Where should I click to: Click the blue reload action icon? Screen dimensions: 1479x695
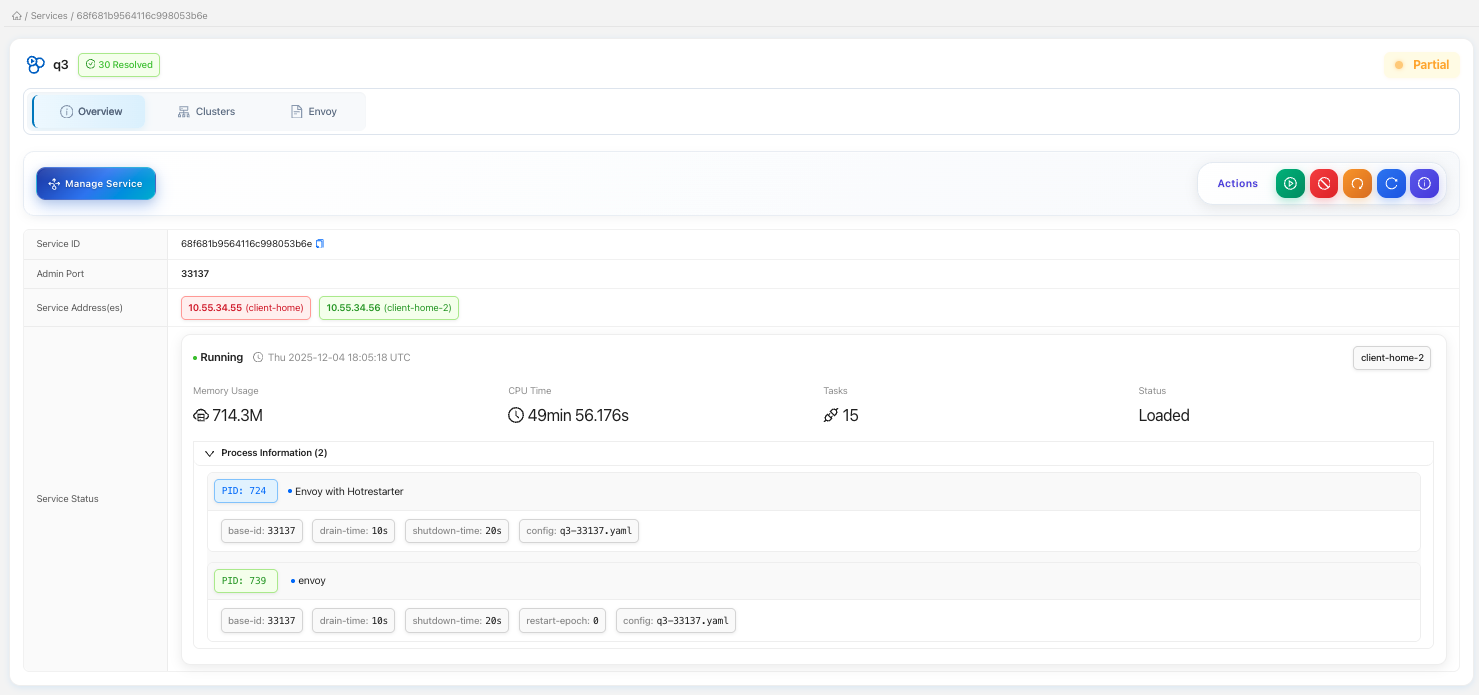1391,184
